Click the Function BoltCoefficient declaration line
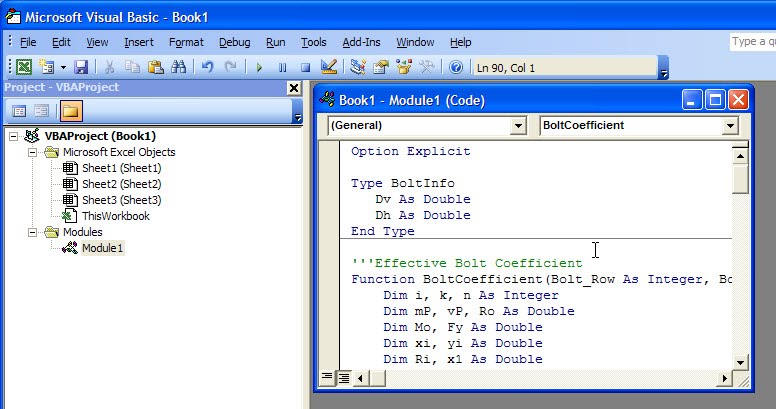This screenshot has height=409, width=776. click(x=541, y=279)
